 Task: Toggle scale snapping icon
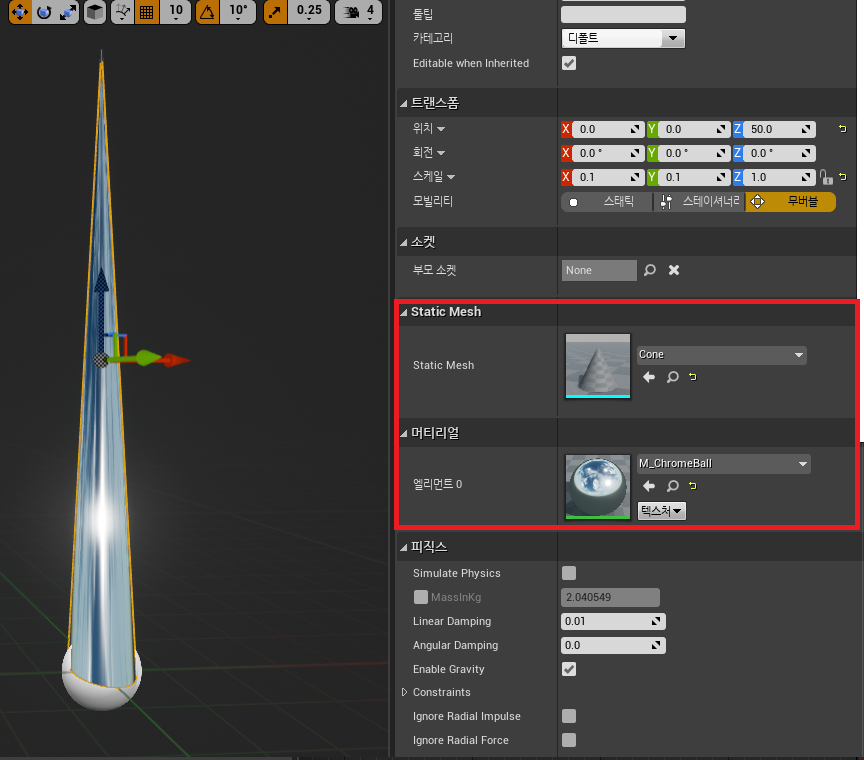coord(275,12)
